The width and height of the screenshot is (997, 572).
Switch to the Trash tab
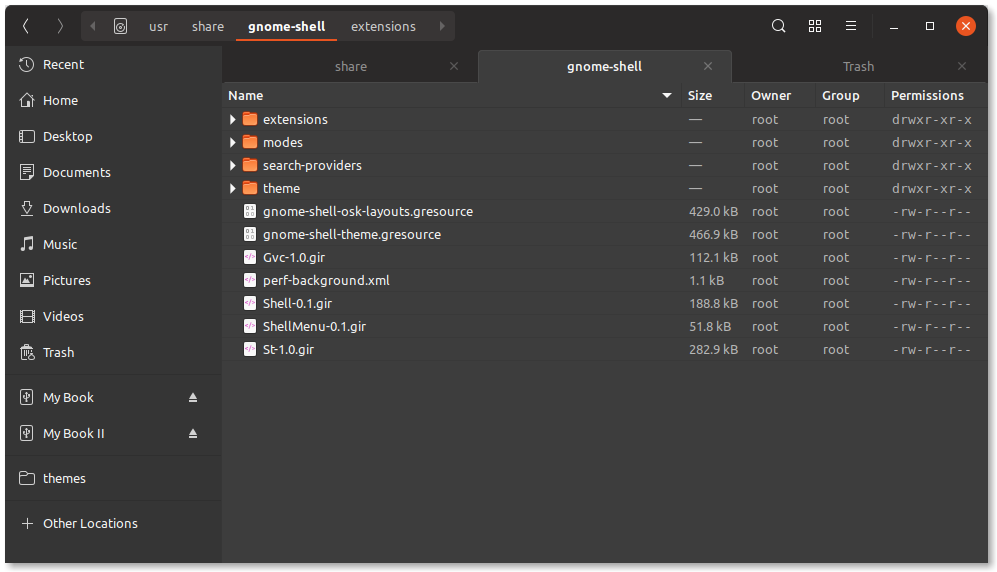[x=858, y=67]
